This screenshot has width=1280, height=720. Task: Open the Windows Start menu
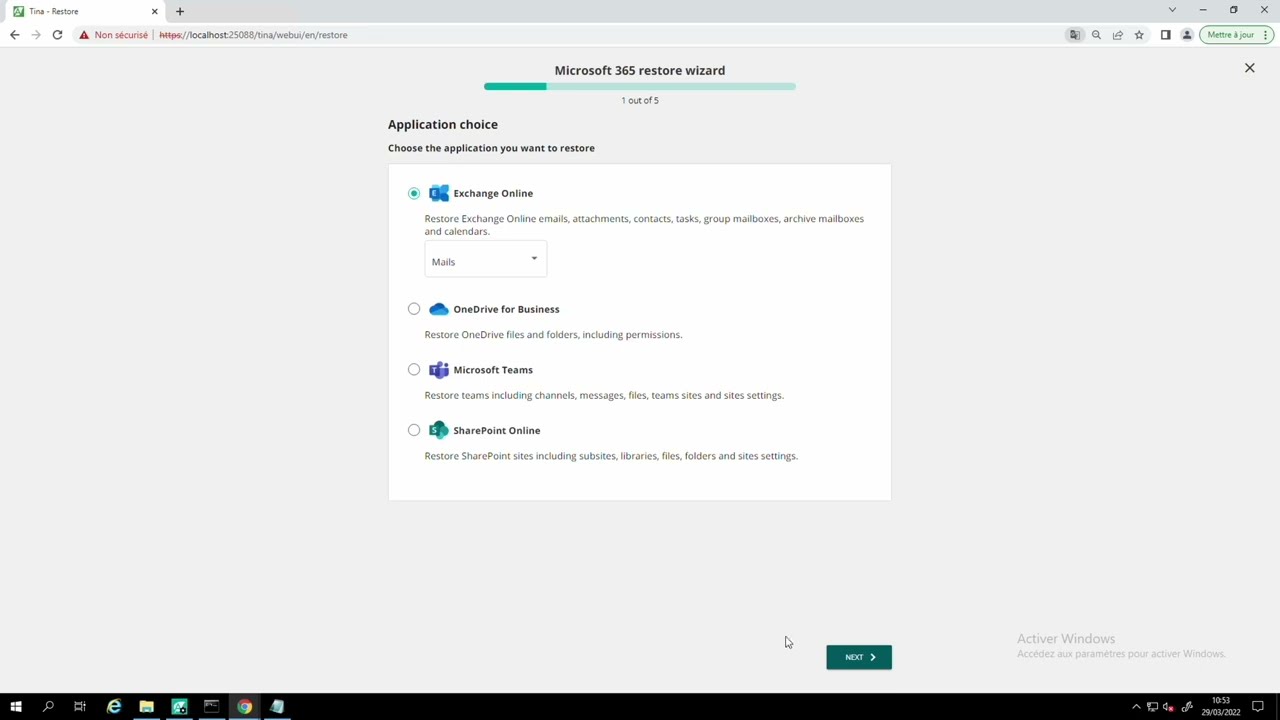pyautogui.click(x=16, y=707)
